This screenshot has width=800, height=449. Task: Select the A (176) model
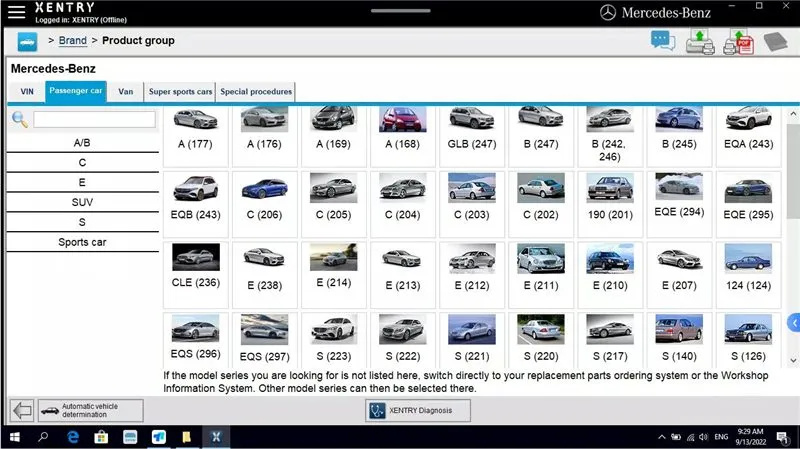pos(264,136)
